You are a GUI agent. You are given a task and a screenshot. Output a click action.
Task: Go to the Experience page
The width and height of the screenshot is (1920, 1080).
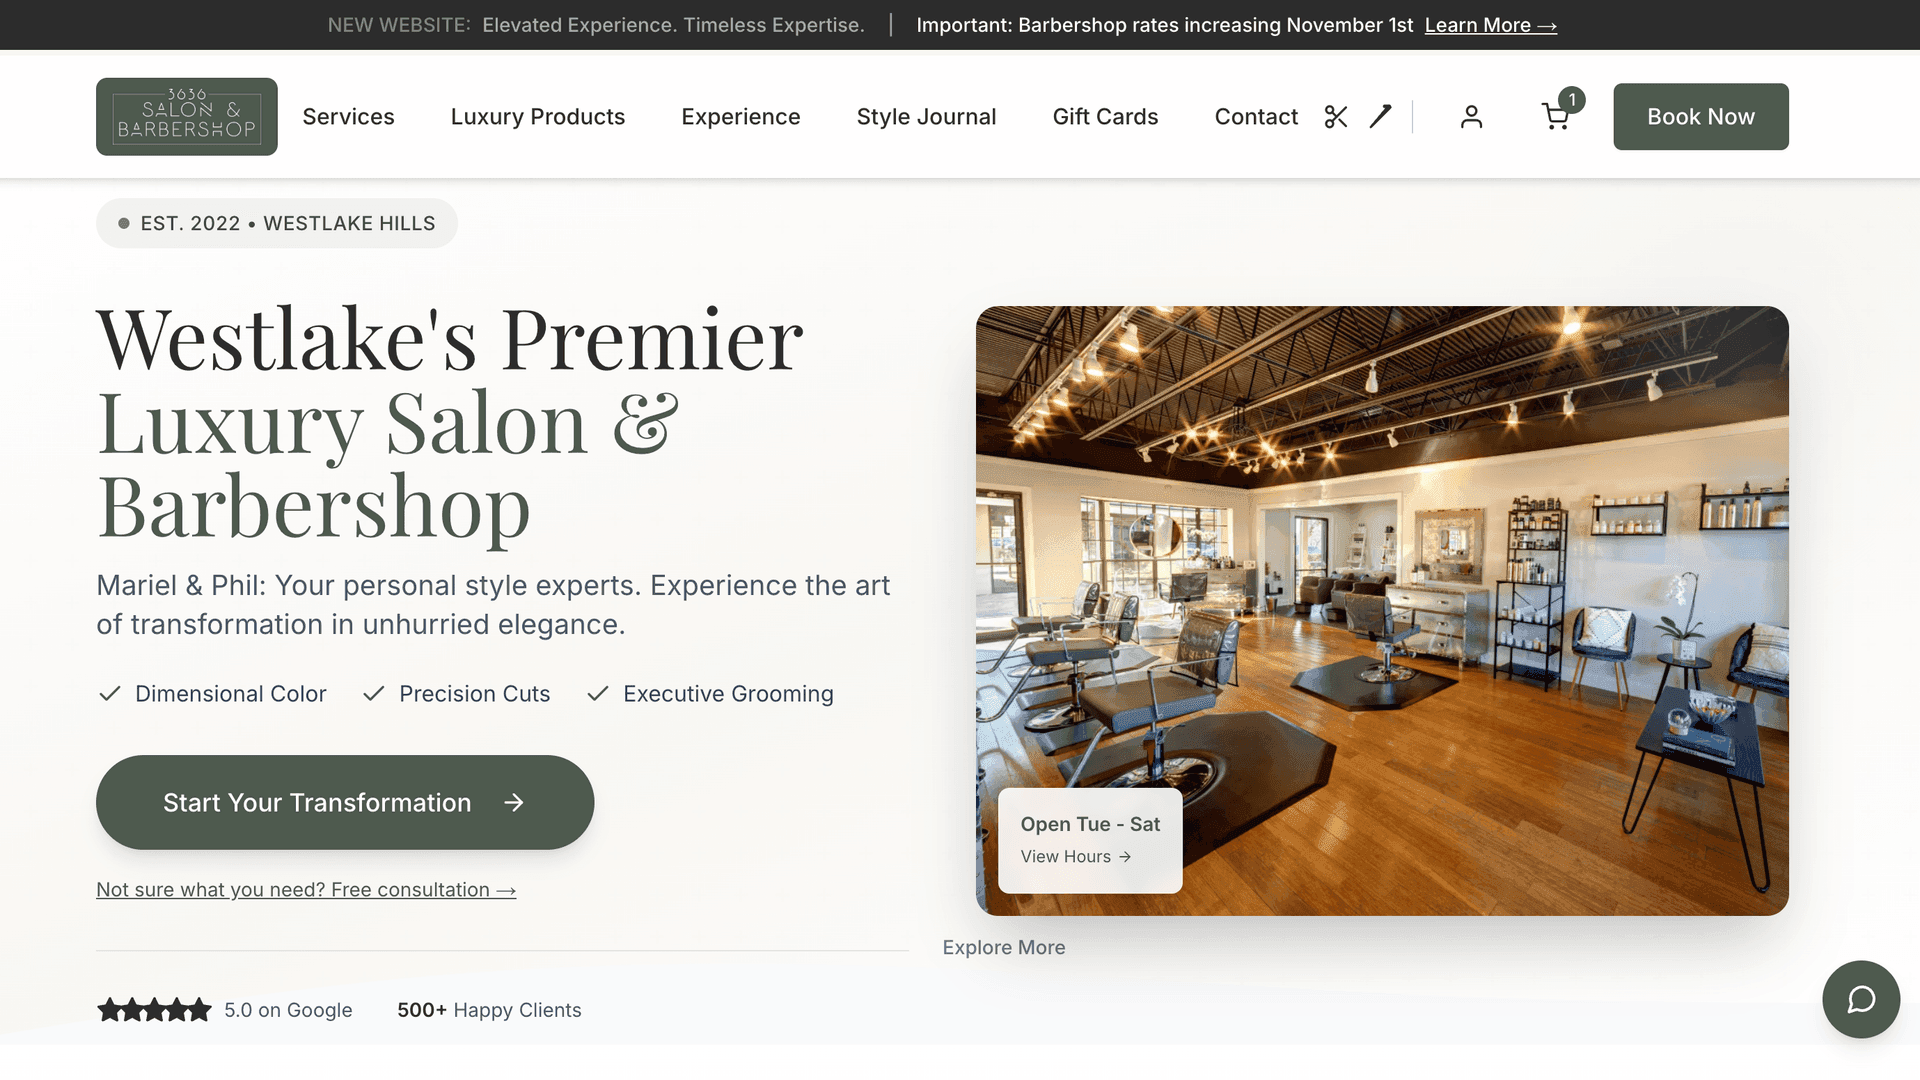coord(741,117)
